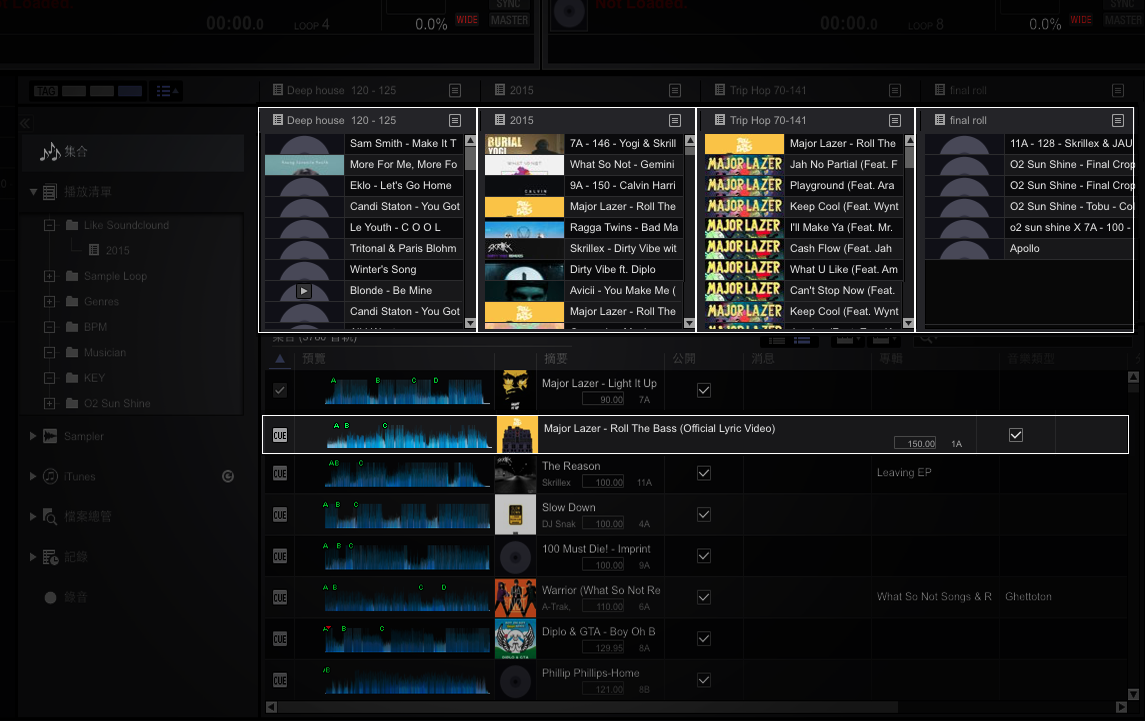Image resolution: width=1145 pixels, height=721 pixels.
Task: Click the CUE icon on Phillip Phillips-Home row
Action: click(280, 681)
